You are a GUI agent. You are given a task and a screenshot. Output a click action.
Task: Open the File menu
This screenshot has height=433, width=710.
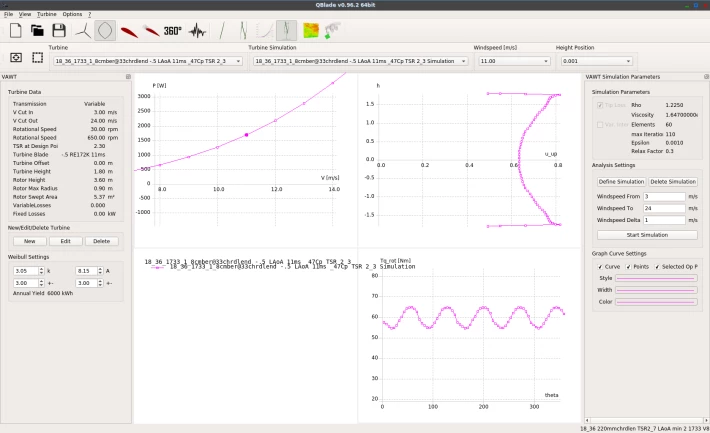coord(9,14)
